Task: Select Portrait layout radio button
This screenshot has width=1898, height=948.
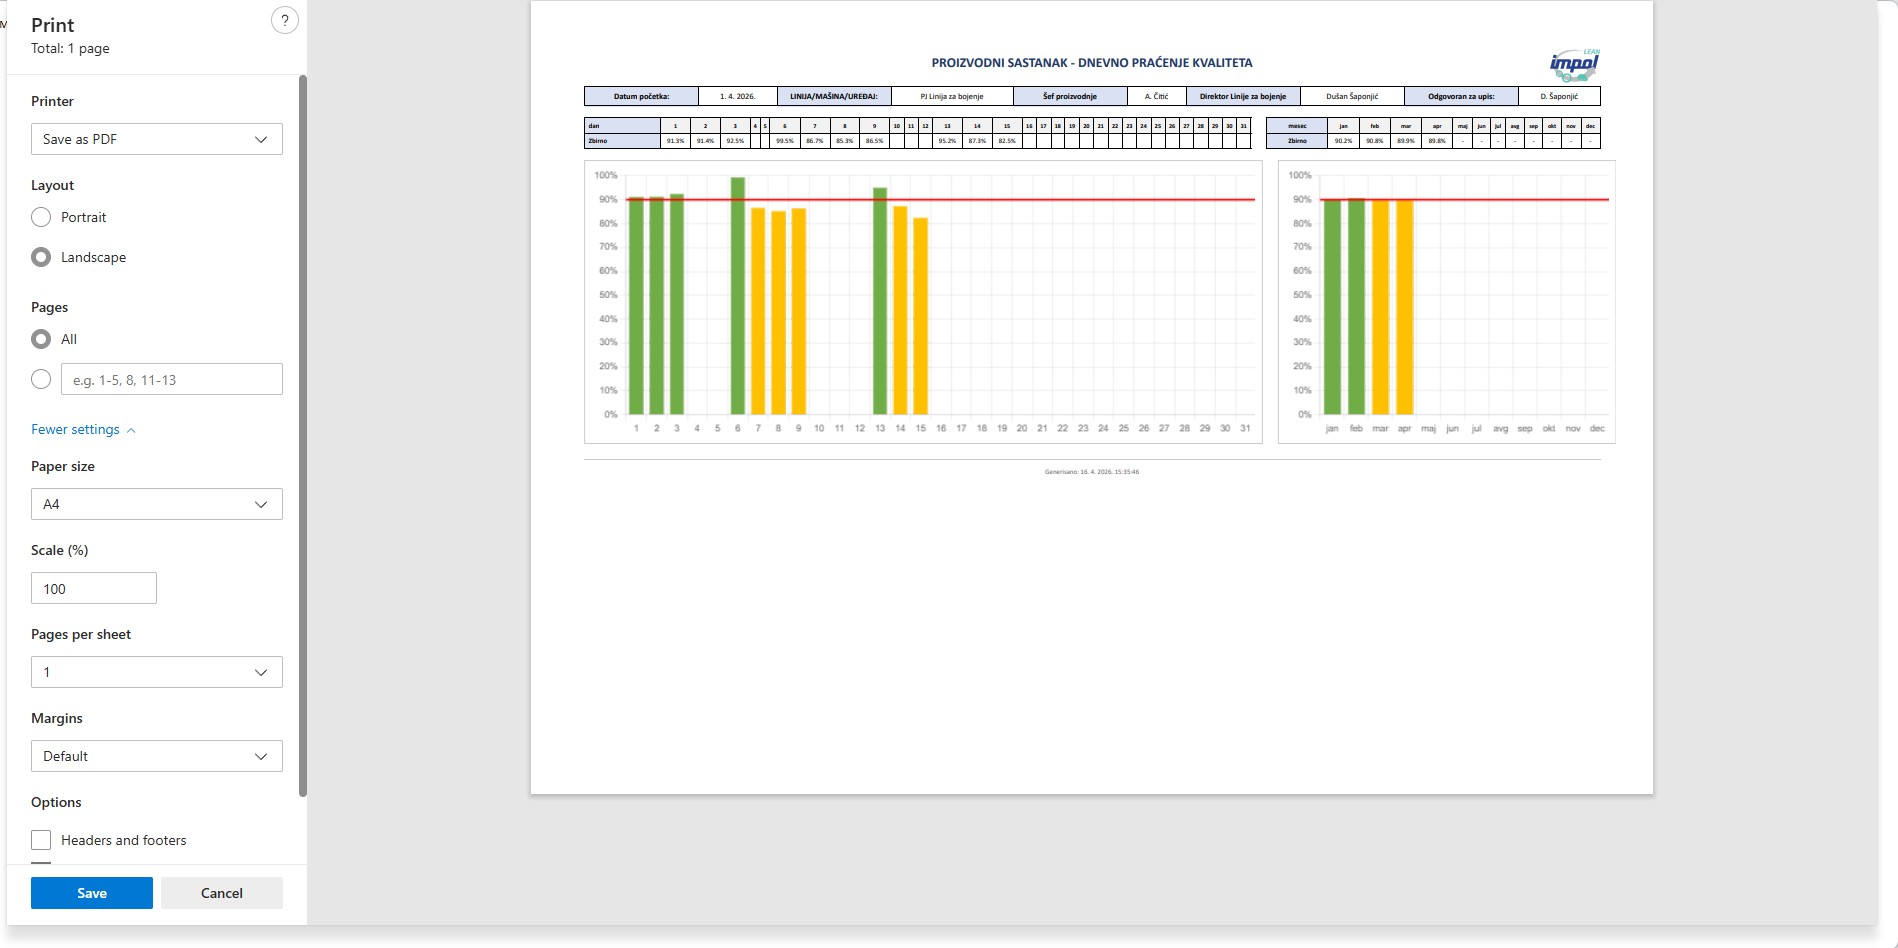Action: (41, 217)
